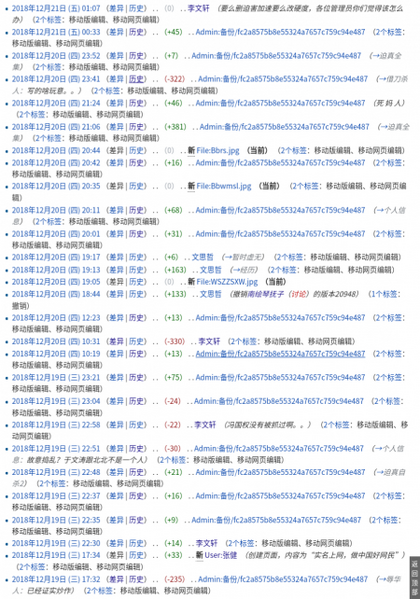Image resolution: width=420 pixels, height=599 pixels.
Task: Open 历史 for the 22:58 (-22) edit
Action: [x=136, y=424]
